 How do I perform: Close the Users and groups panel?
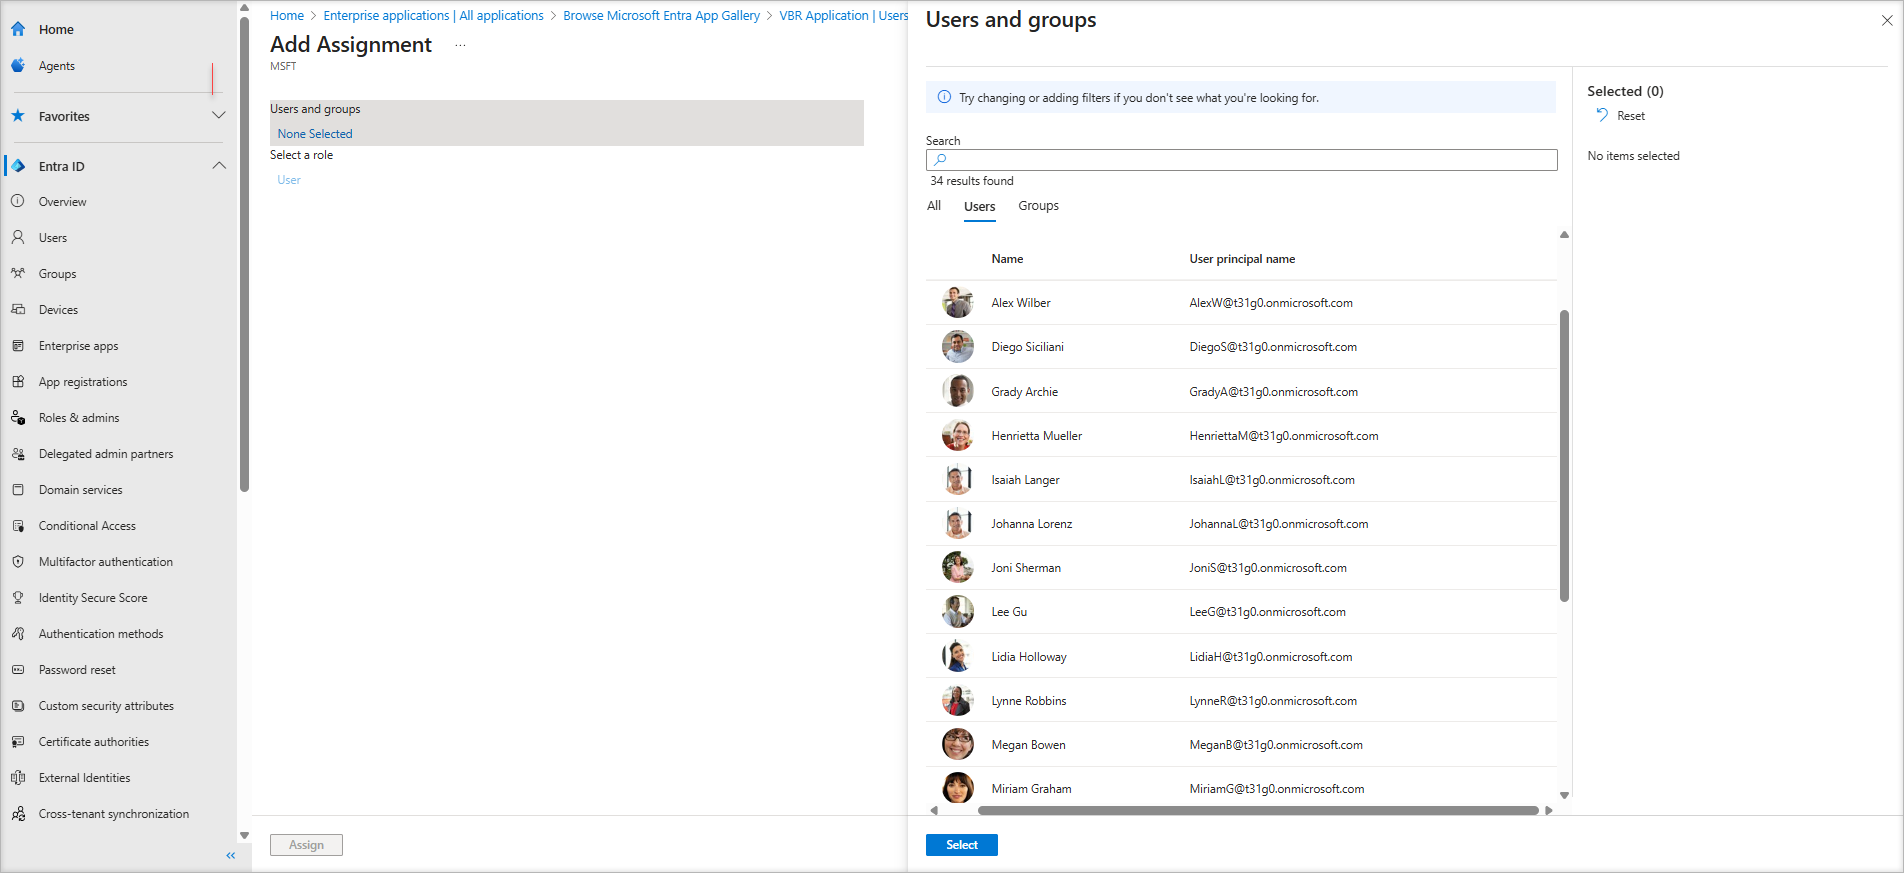tap(1886, 20)
